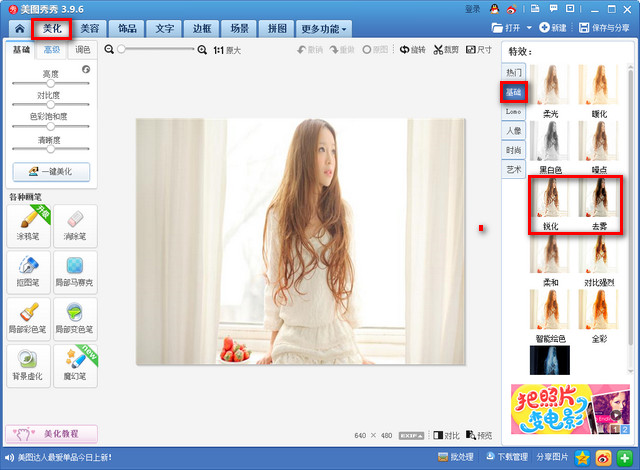Select the 人像 effects category tab
The width and height of the screenshot is (640, 470).
(x=513, y=130)
